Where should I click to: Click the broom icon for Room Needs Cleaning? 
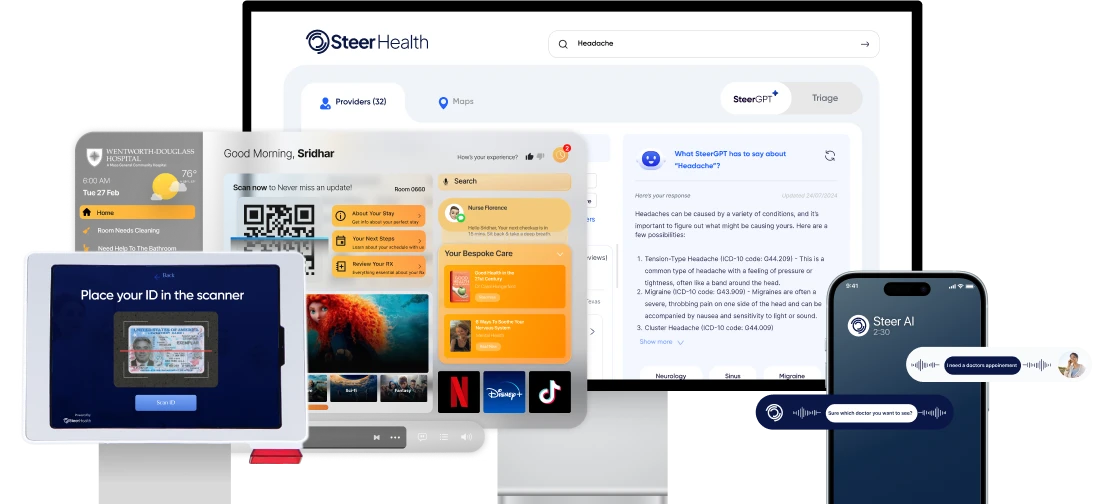coord(86,230)
